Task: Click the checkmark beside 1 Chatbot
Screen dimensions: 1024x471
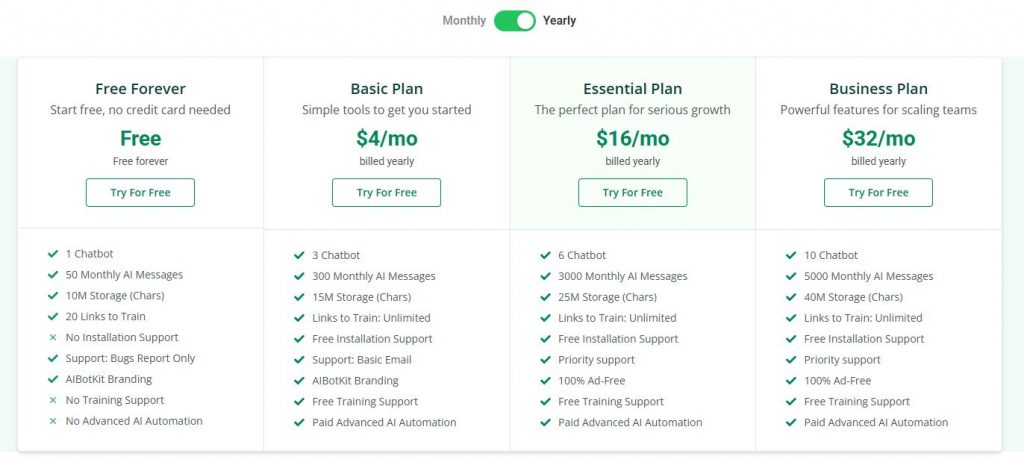Action: [53, 254]
